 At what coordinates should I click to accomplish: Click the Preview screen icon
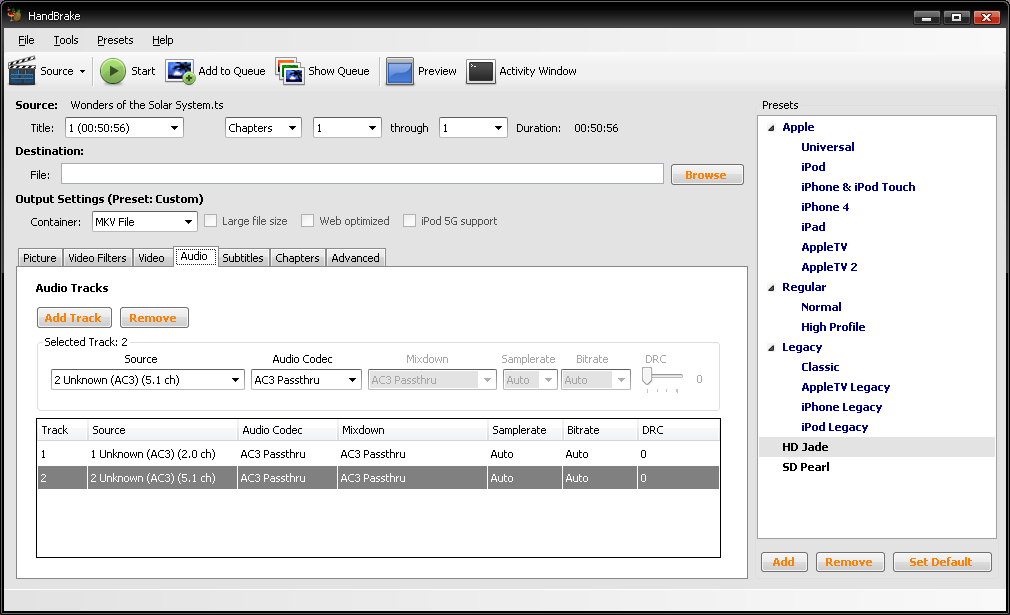[x=399, y=71]
